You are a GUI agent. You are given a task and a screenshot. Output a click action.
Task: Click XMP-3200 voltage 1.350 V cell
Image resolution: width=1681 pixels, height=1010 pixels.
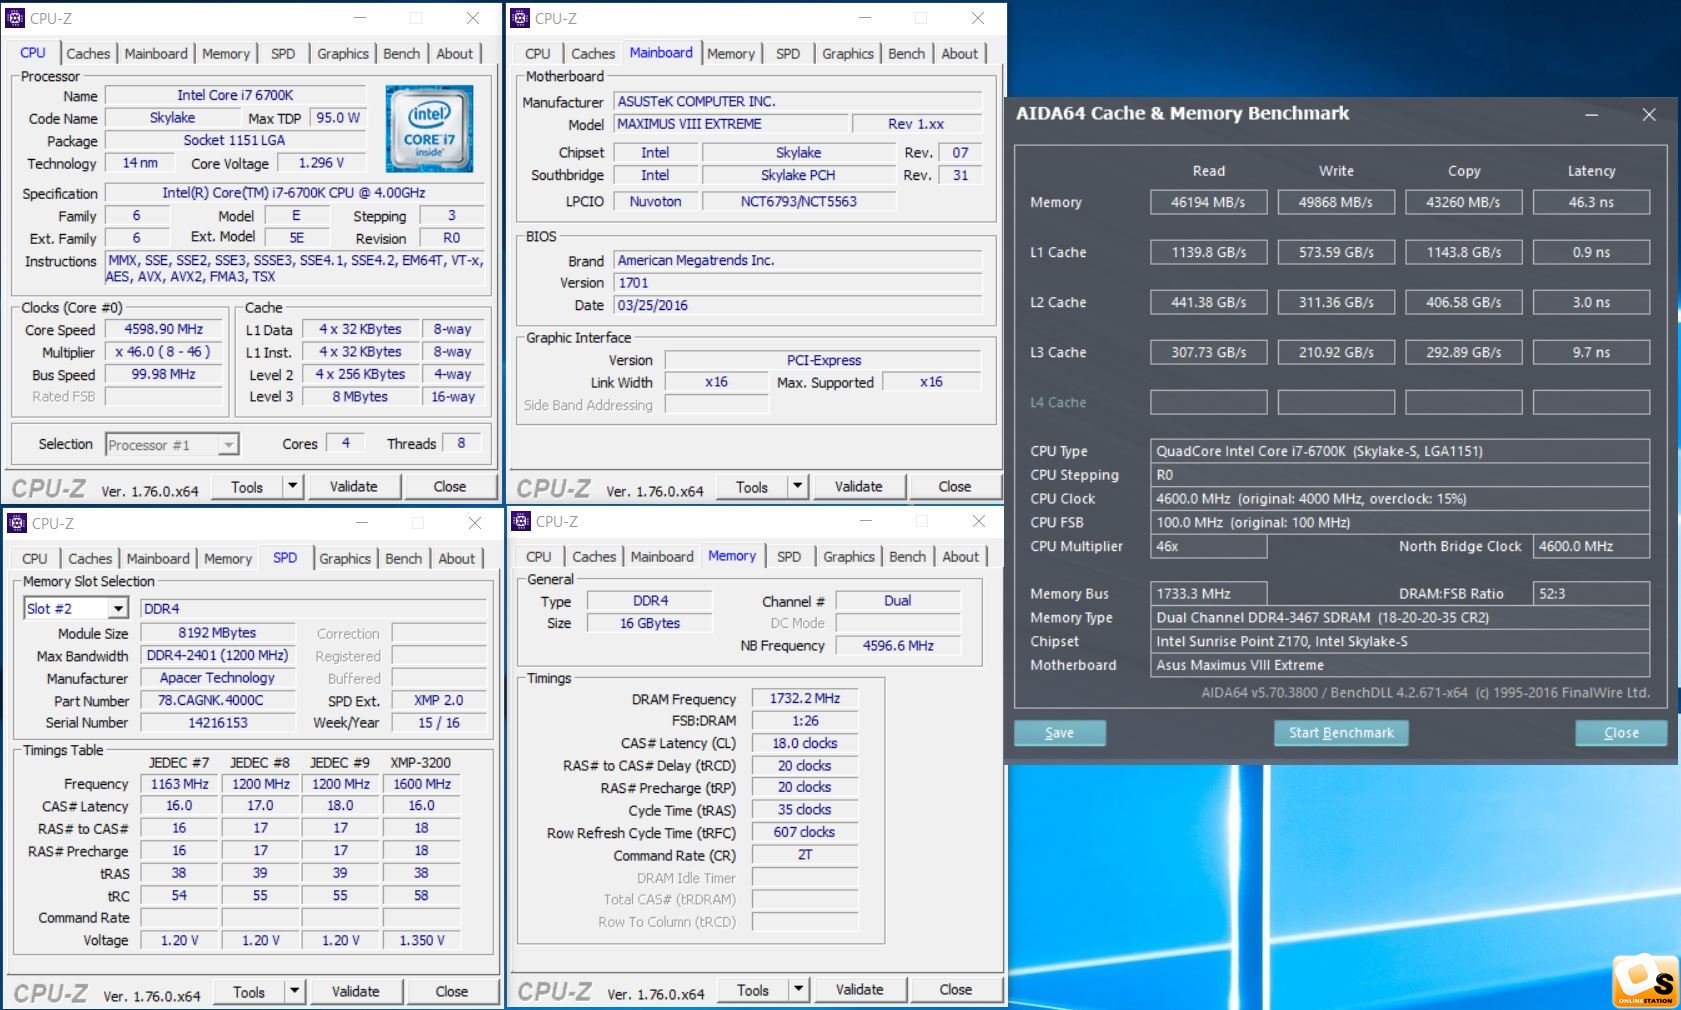[422, 940]
